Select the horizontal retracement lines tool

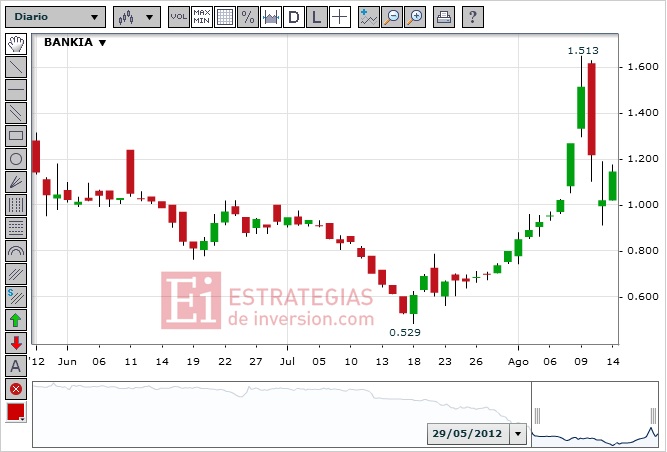16,228
